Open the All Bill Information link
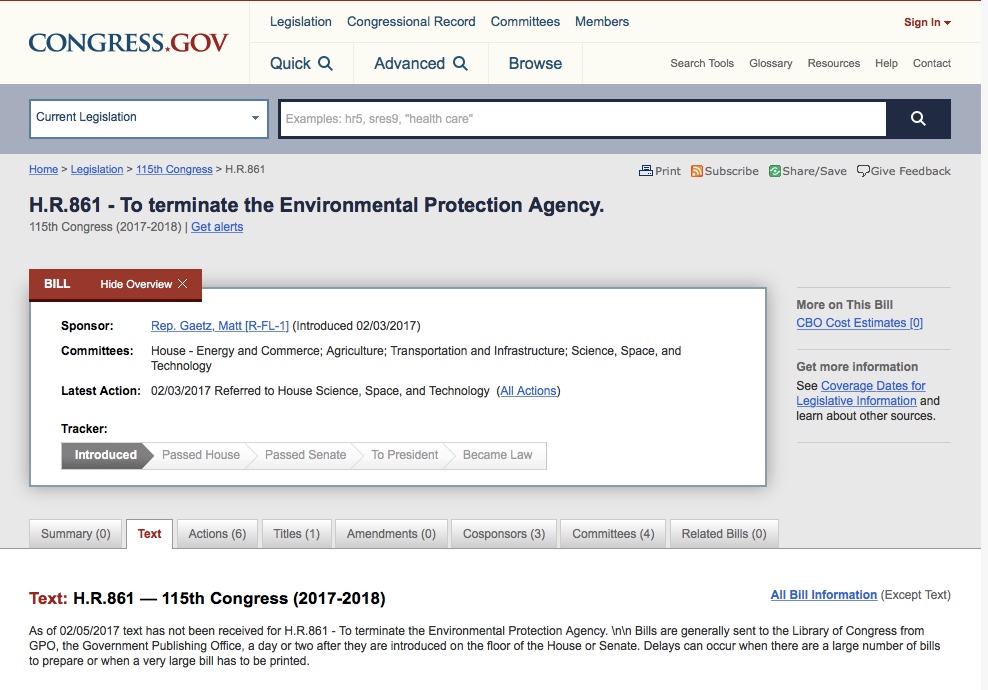988x690 pixels. (824, 595)
